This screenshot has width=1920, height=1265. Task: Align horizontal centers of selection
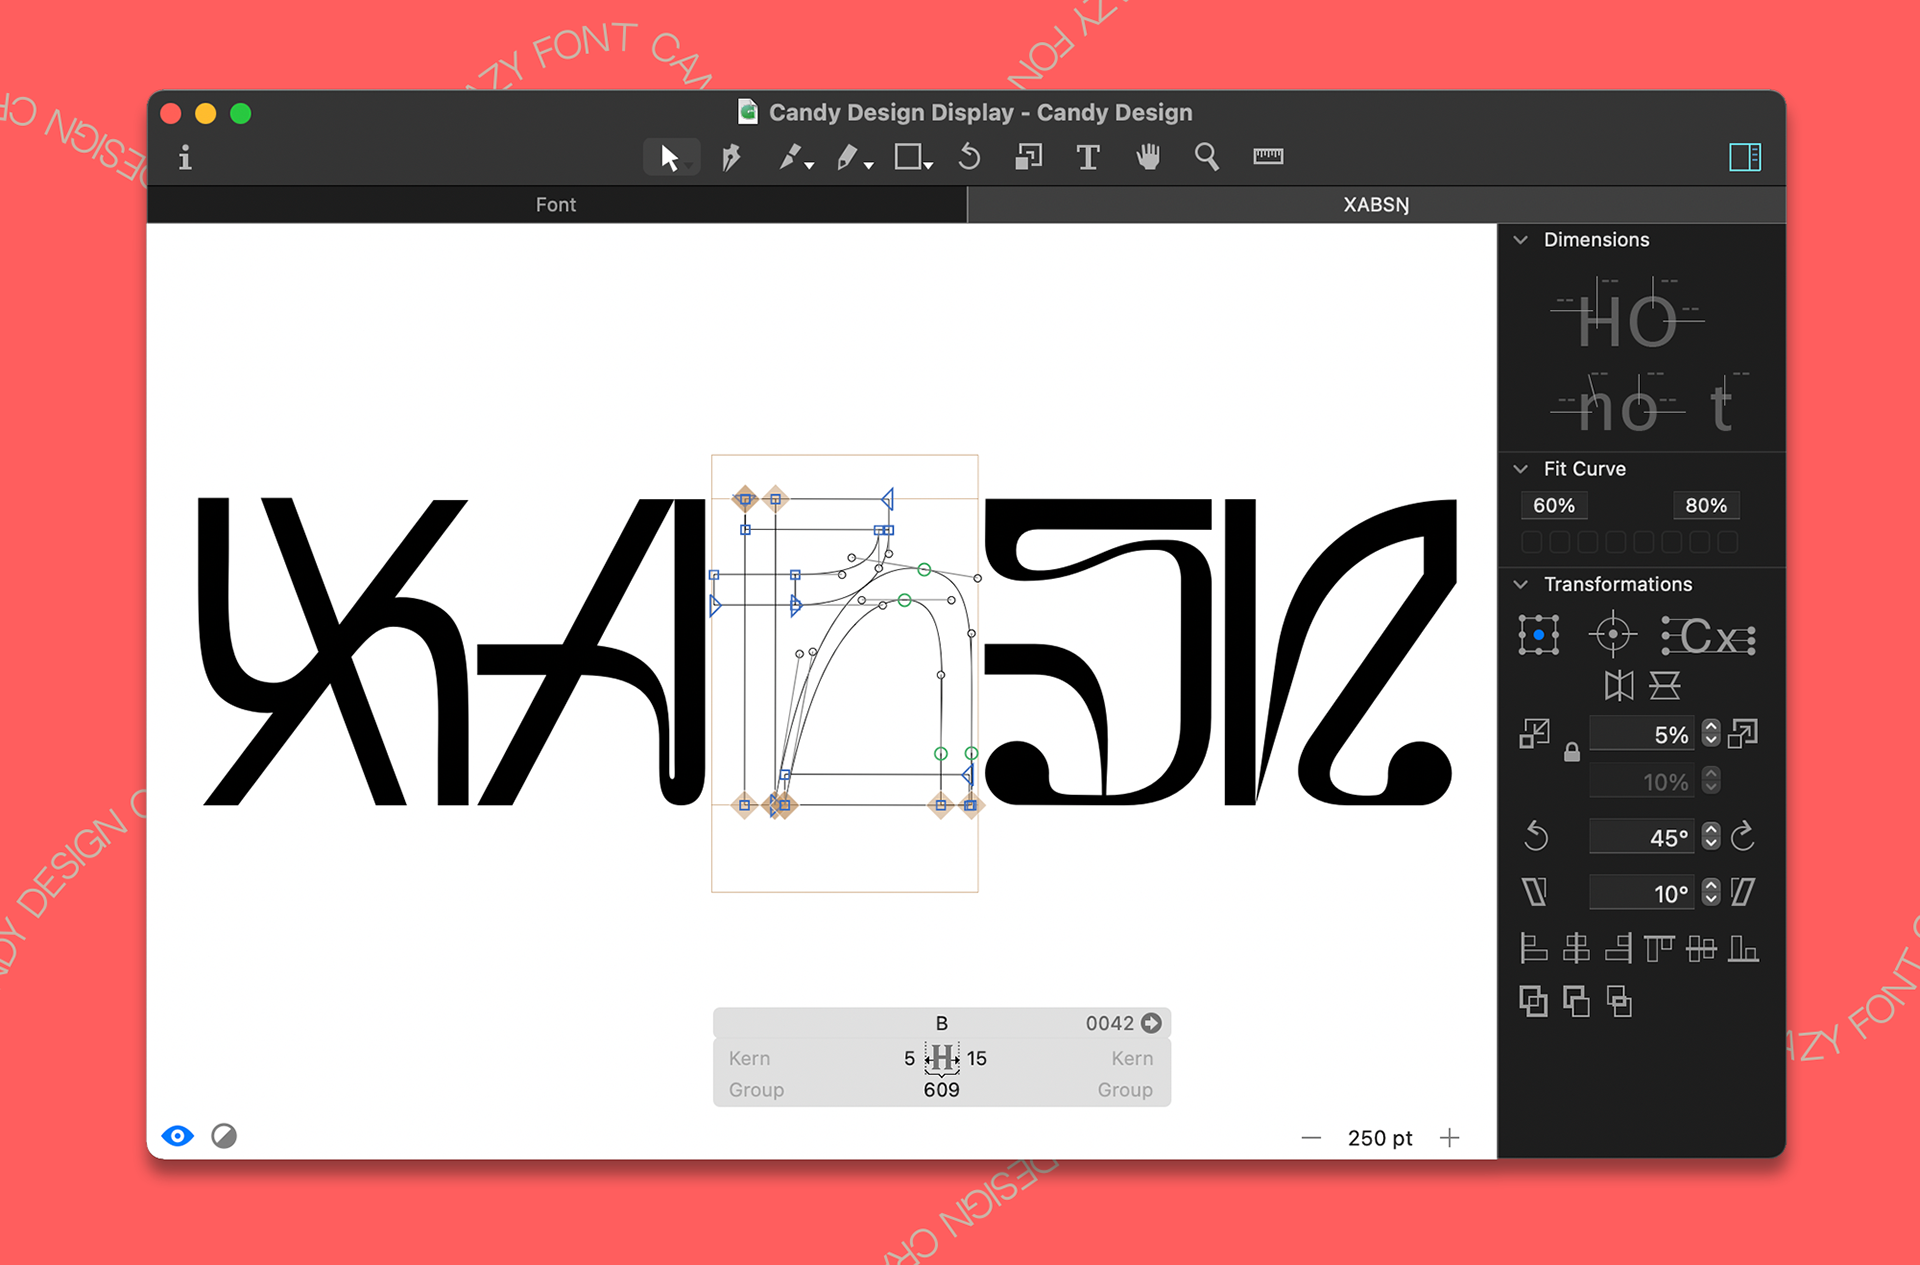1576,947
